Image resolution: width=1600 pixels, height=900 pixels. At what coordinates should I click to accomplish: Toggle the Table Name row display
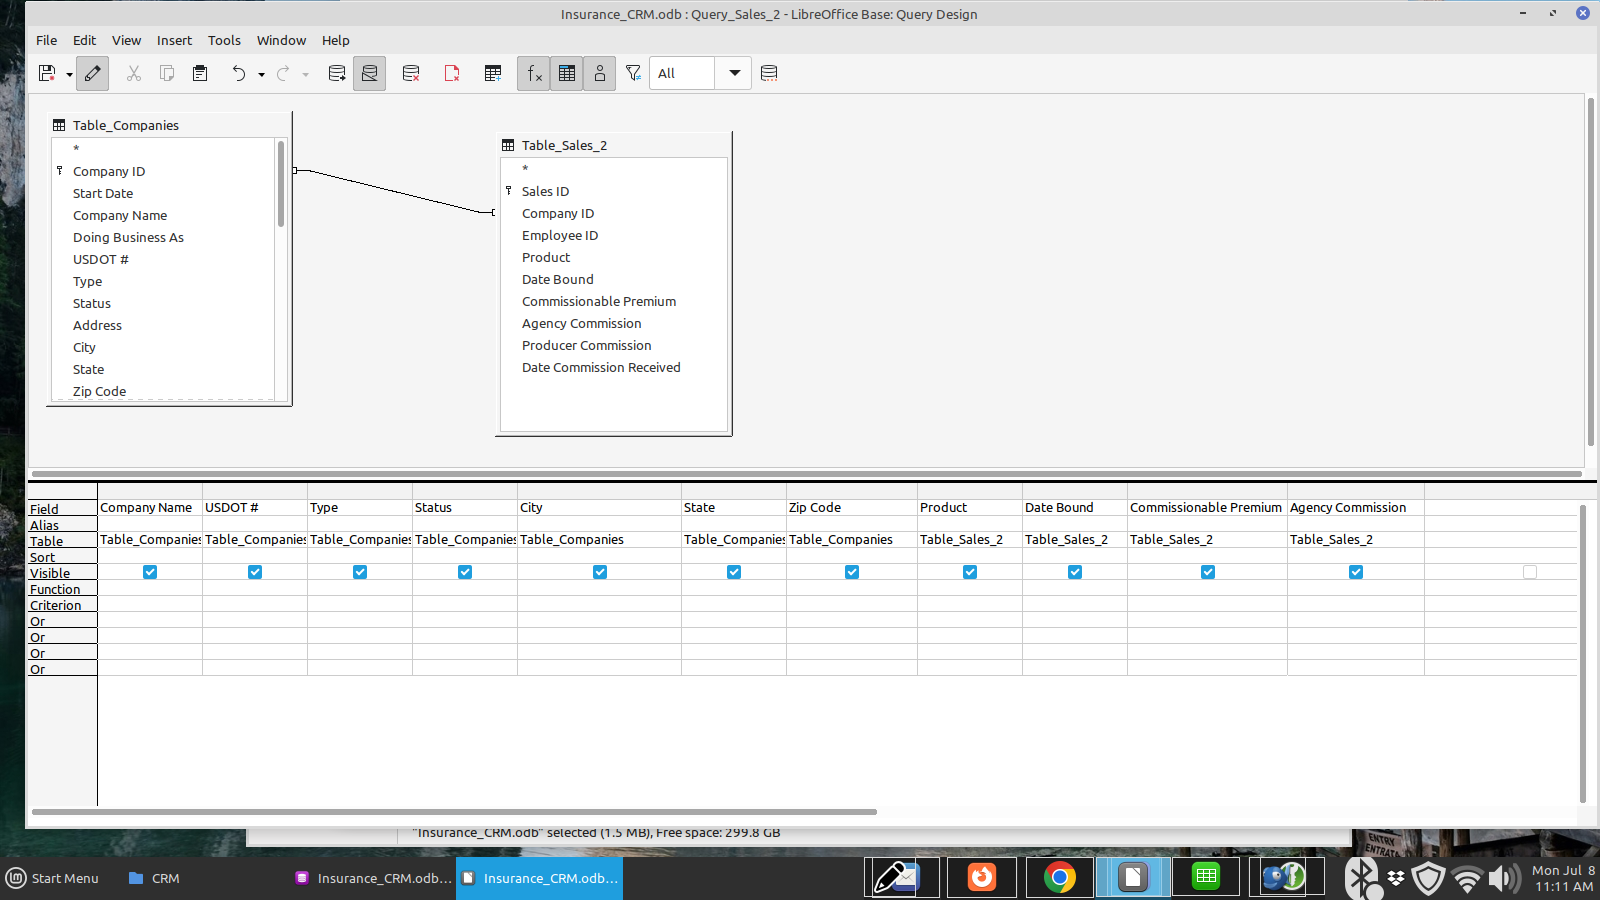(x=566, y=73)
